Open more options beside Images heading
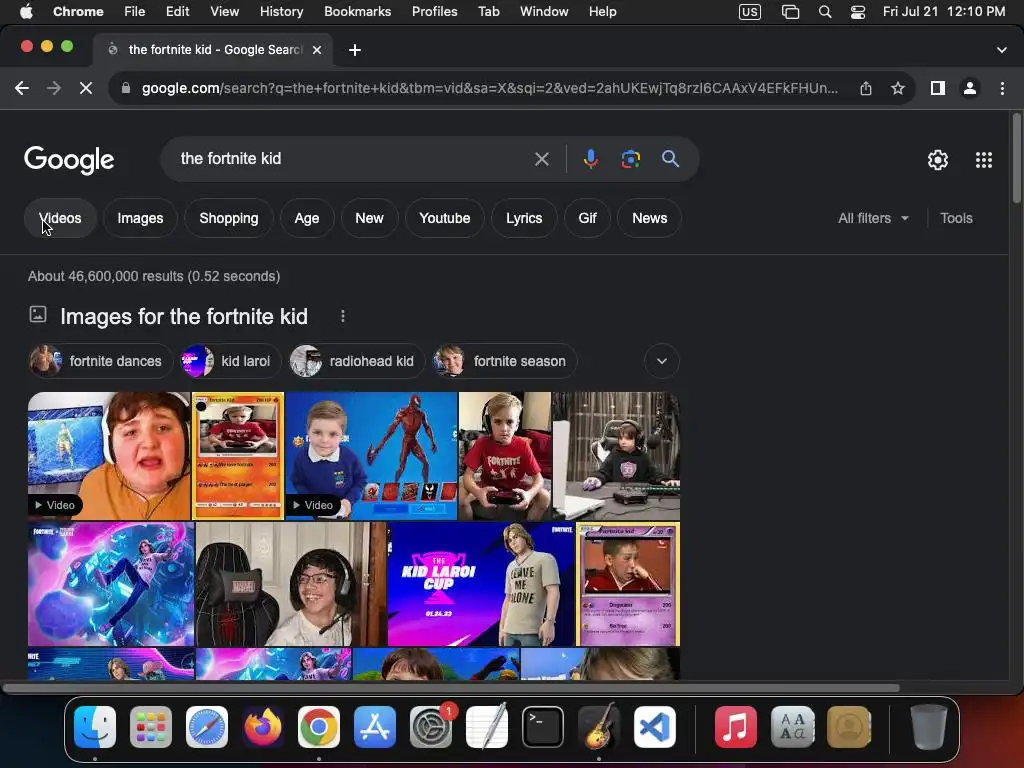This screenshot has height=768, width=1024. click(x=343, y=317)
